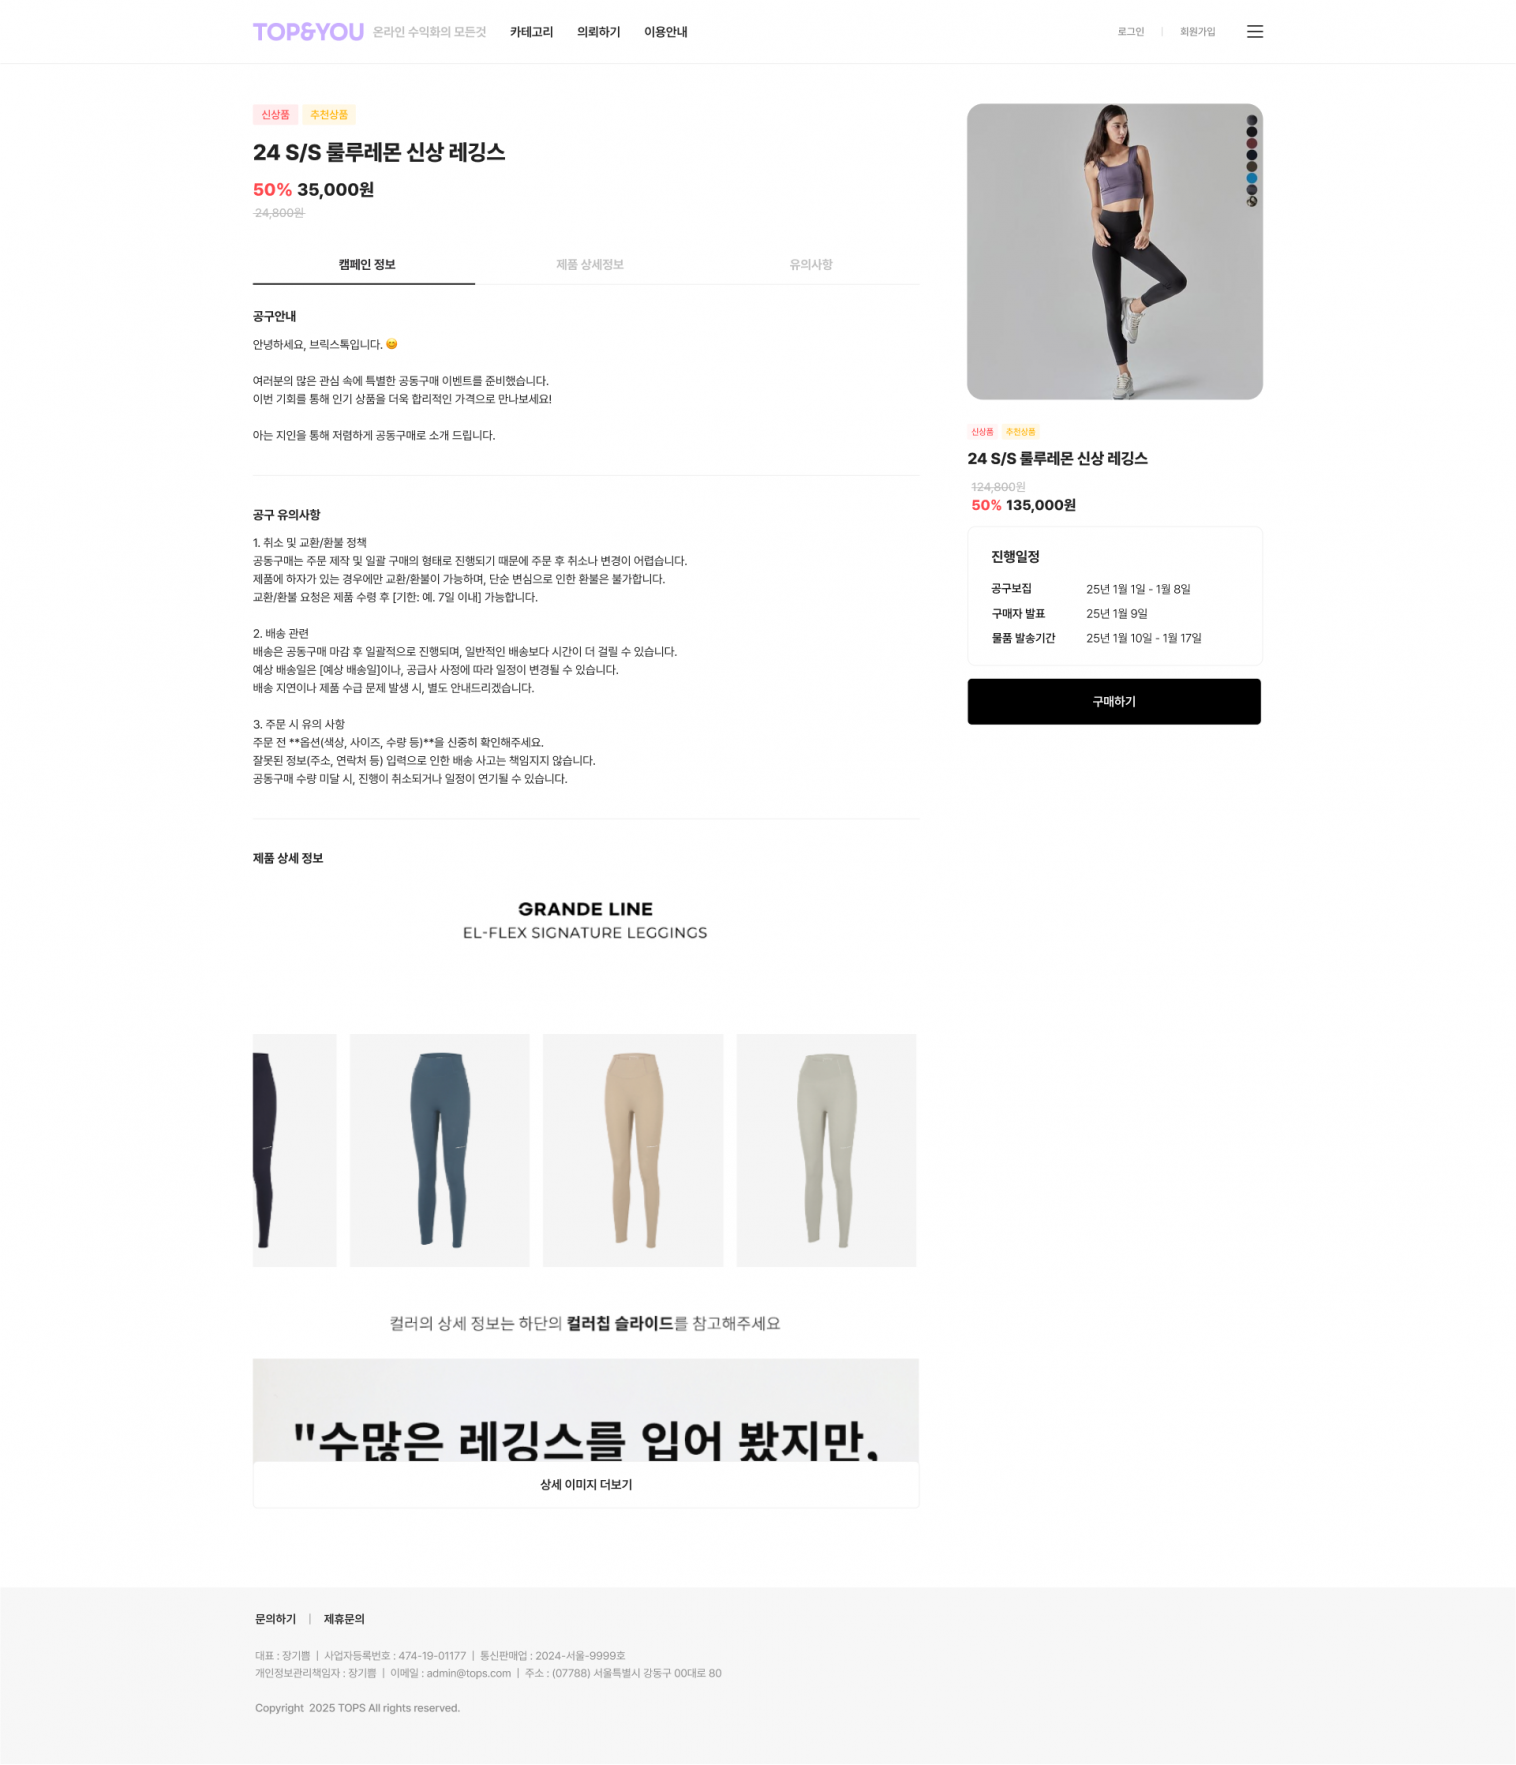Select the blue color dot on product image
Image resolution: width=1516 pixels, height=1765 pixels.
pyautogui.click(x=1251, y=178)
